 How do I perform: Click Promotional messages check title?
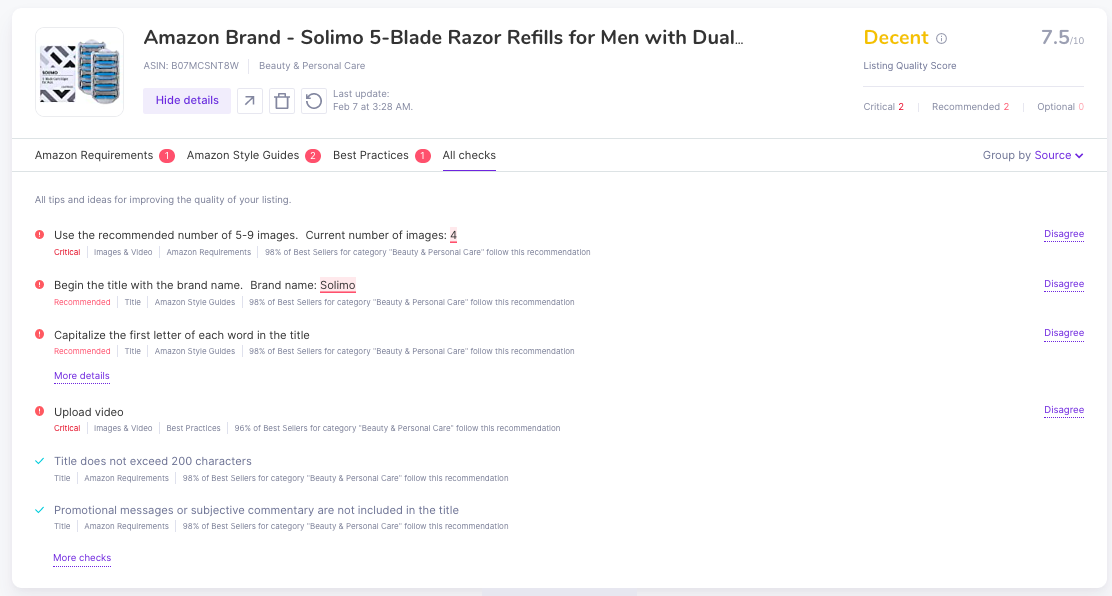point(256,510)
